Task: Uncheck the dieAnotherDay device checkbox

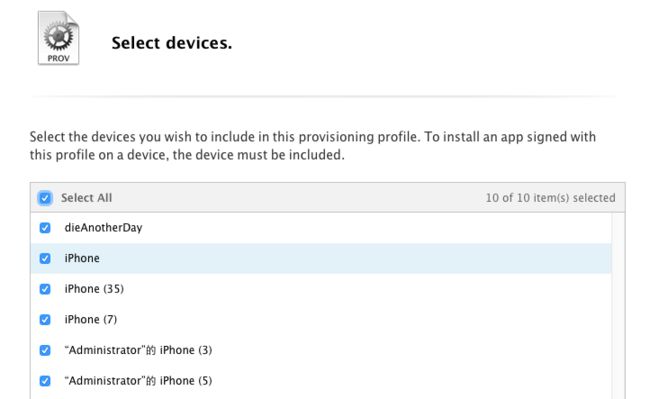Action: 45,228
